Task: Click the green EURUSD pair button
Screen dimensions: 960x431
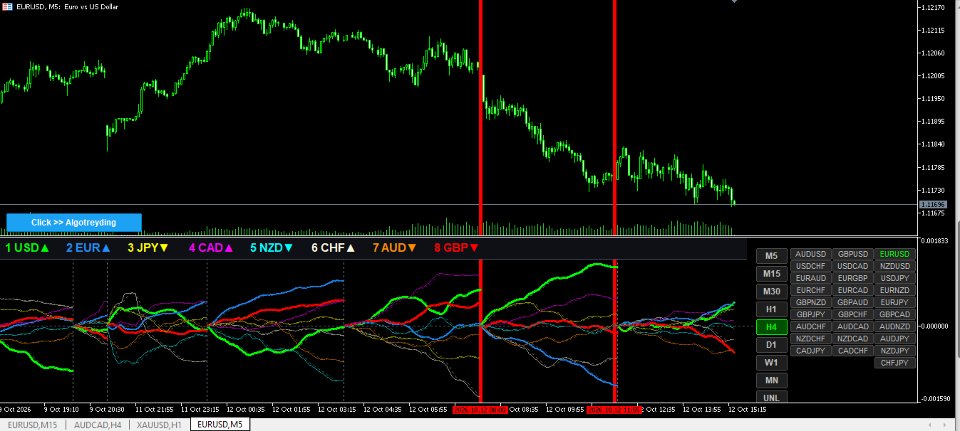Action: tap(894, 254)
